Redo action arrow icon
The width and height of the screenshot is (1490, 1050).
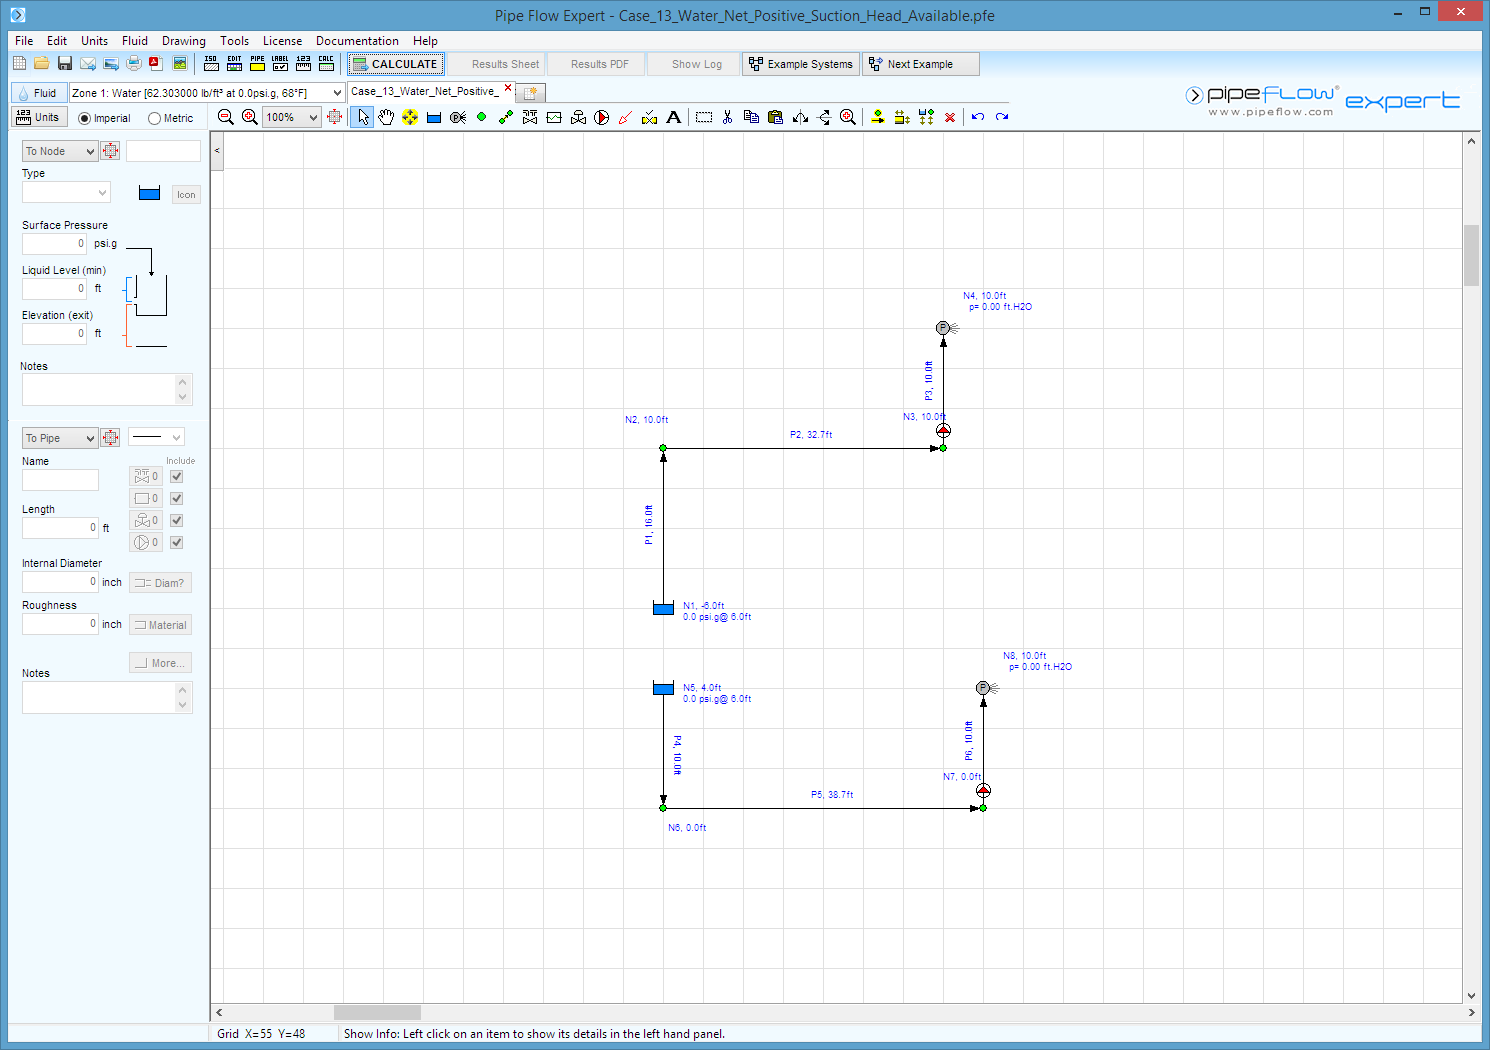(x=1002, y=117)
